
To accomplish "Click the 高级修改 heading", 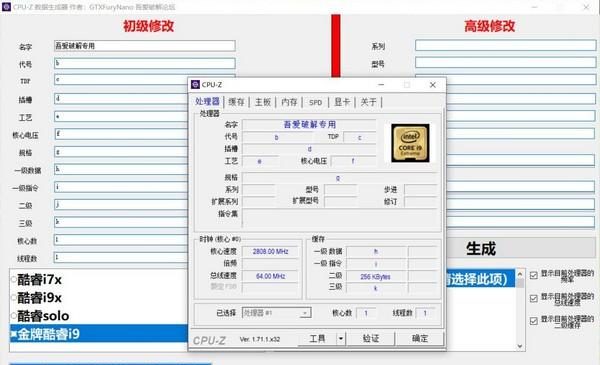I will 489,26.
